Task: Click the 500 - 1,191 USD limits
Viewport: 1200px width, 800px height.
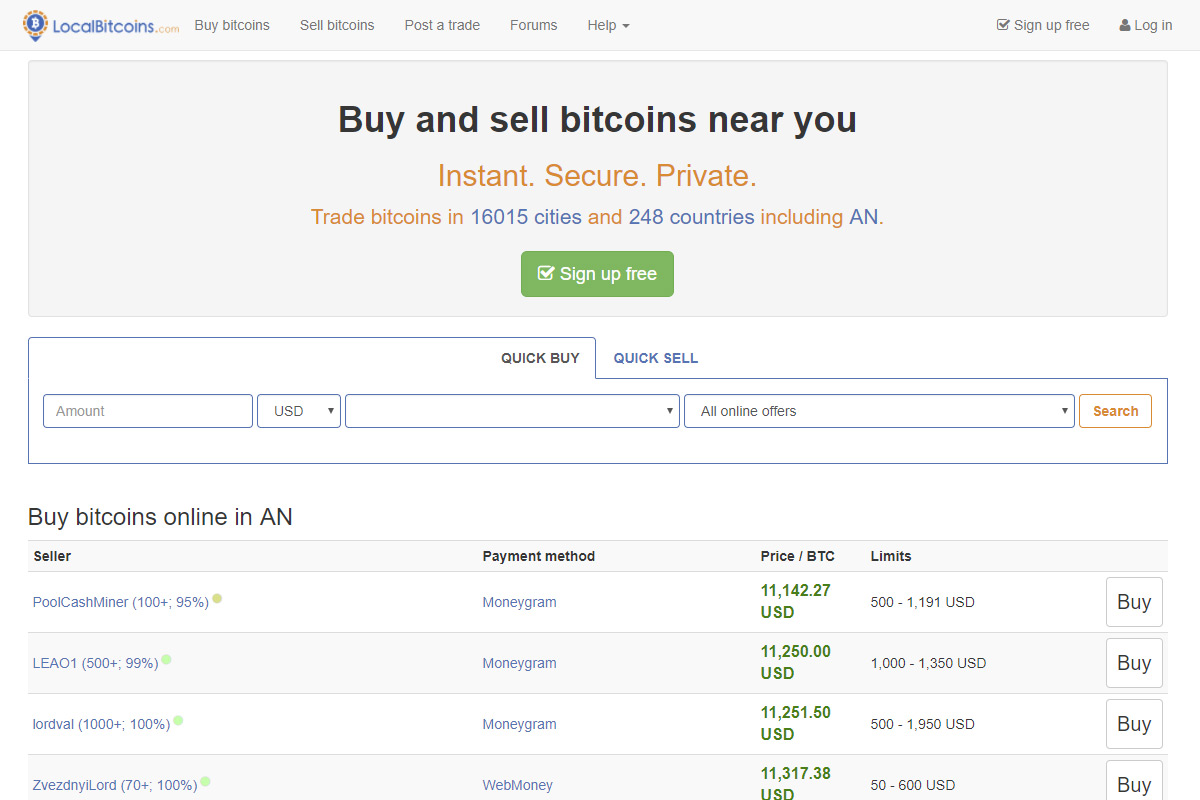Action: [922, 602]
